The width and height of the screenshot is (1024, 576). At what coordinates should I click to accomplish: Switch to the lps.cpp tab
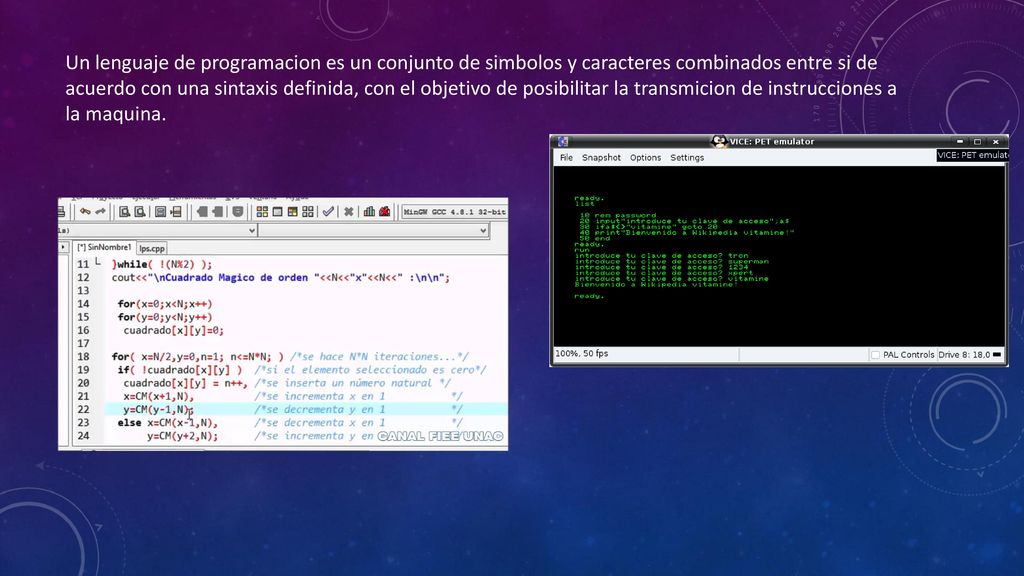pyautogui.click(x=152, y=248)
